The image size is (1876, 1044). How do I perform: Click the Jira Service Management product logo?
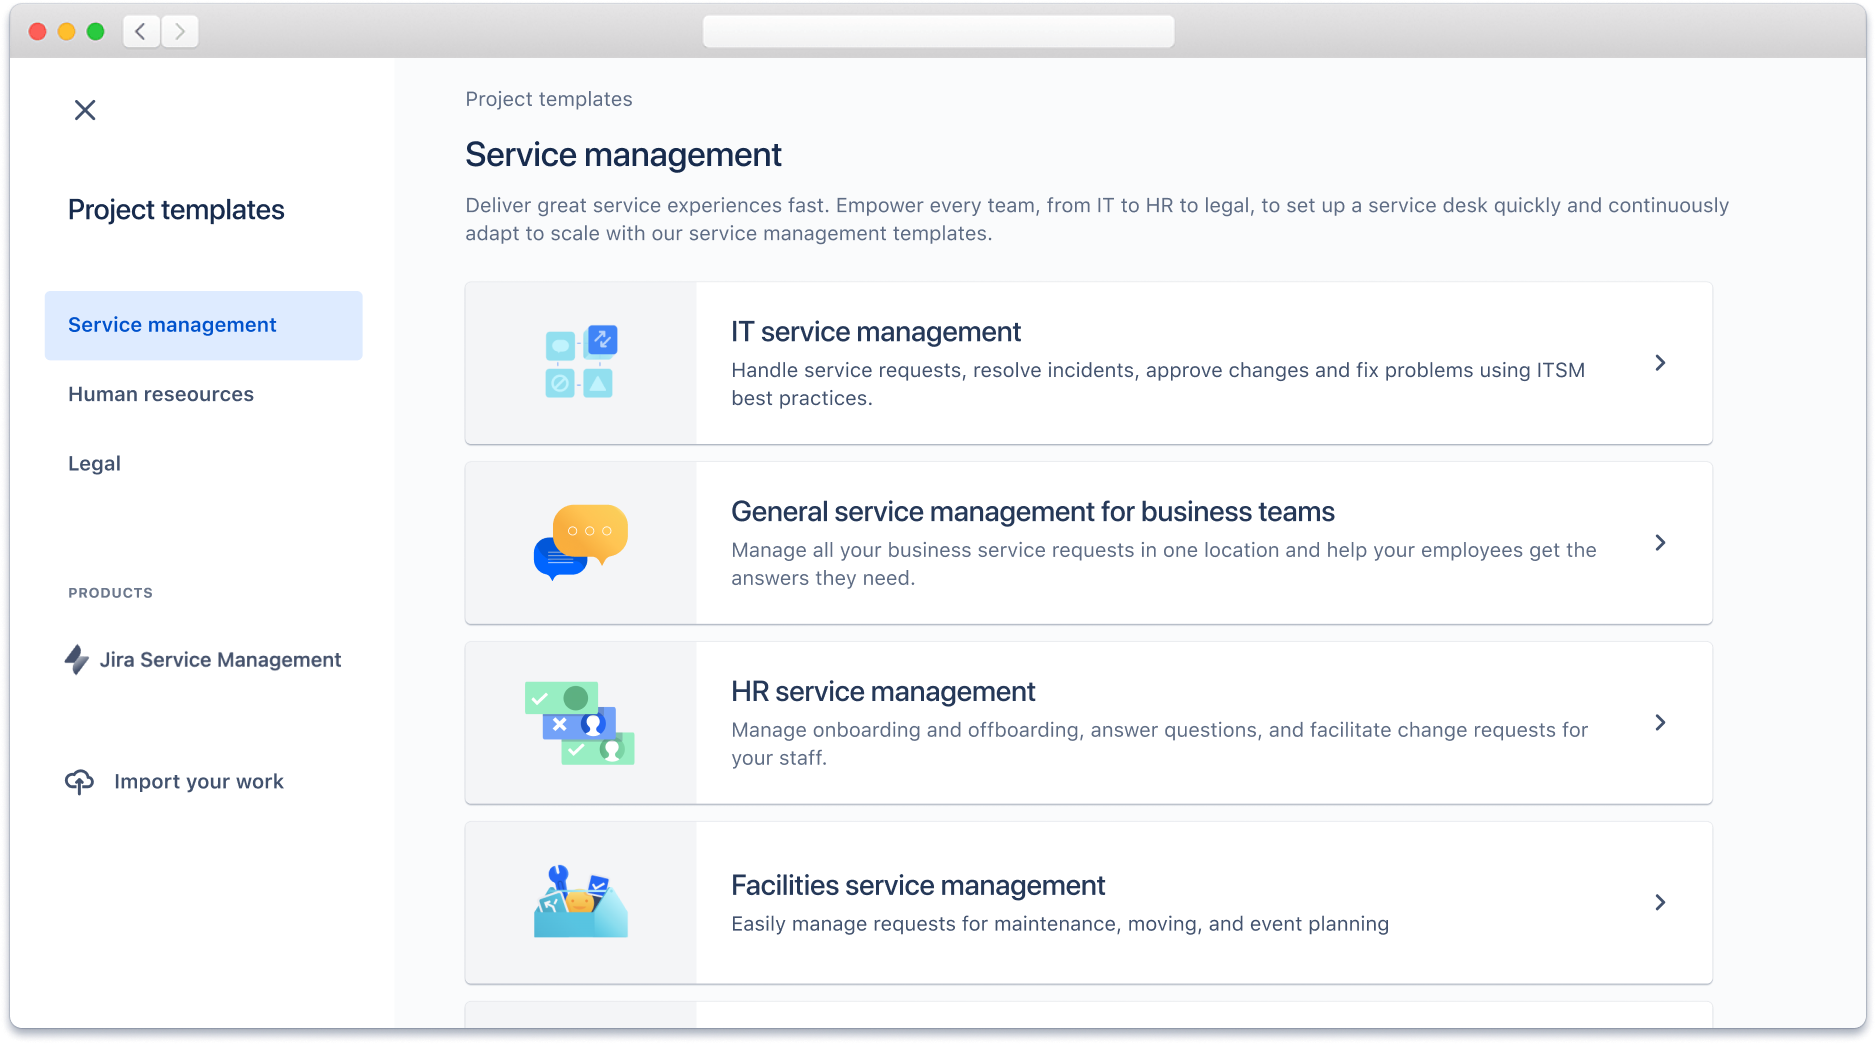coord(78,659)
